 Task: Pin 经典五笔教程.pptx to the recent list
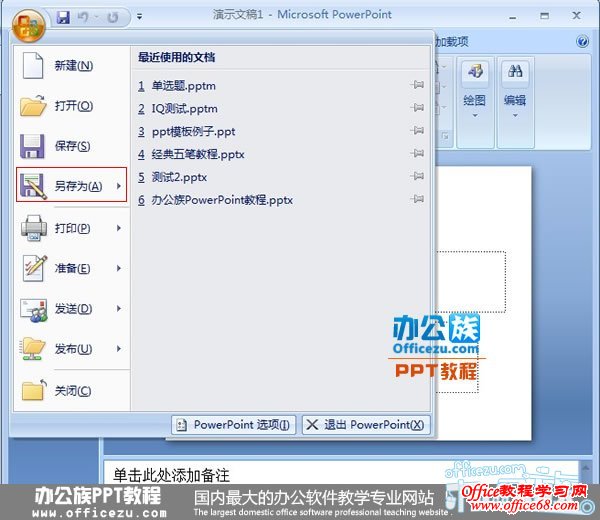[417, 154]
